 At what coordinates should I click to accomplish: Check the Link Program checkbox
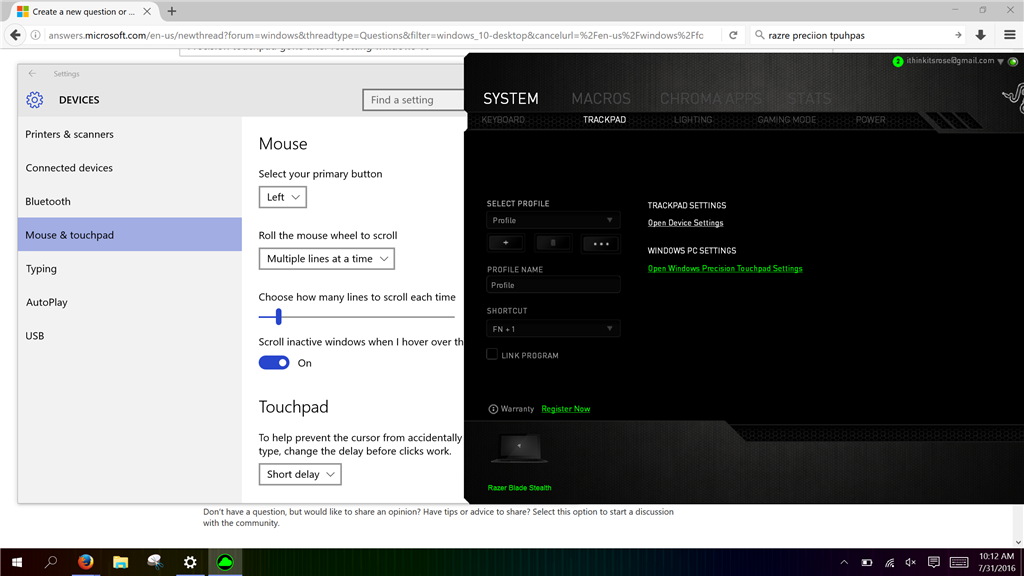492,354
